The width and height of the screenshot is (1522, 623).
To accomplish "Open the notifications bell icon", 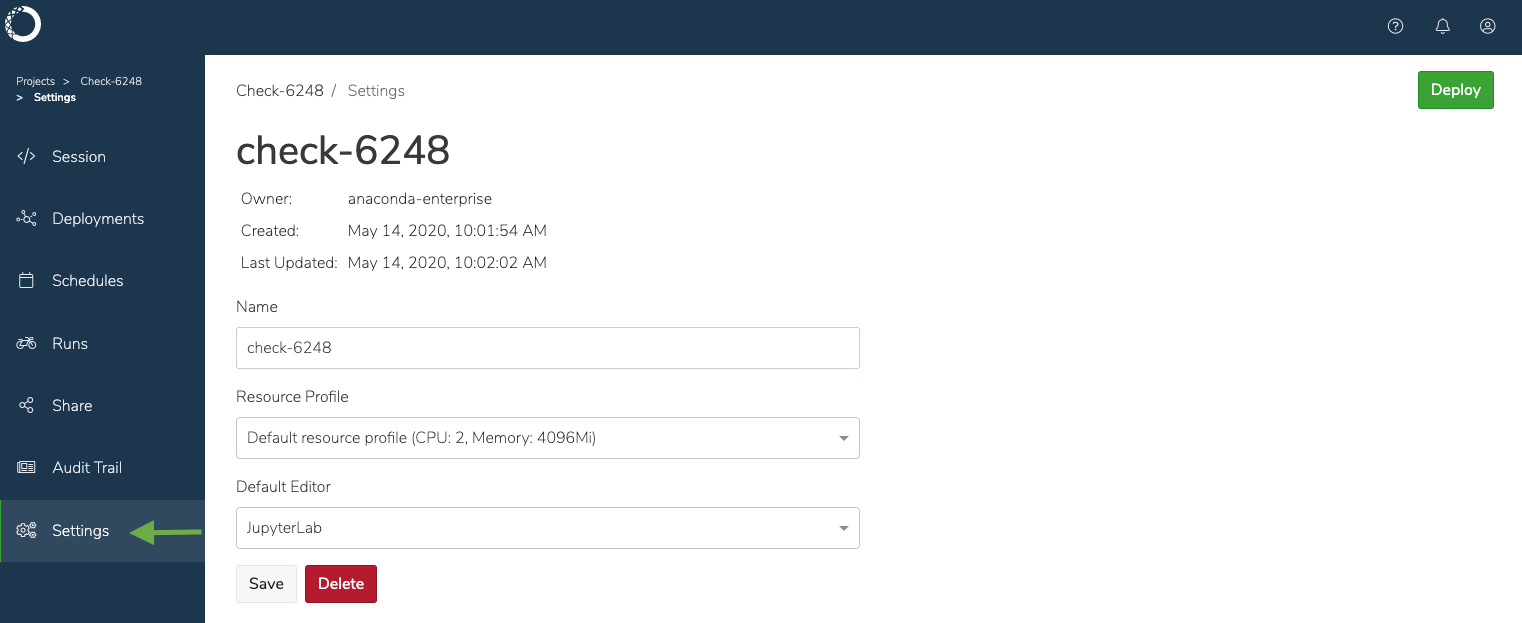I will click(x=1442, y=26).
